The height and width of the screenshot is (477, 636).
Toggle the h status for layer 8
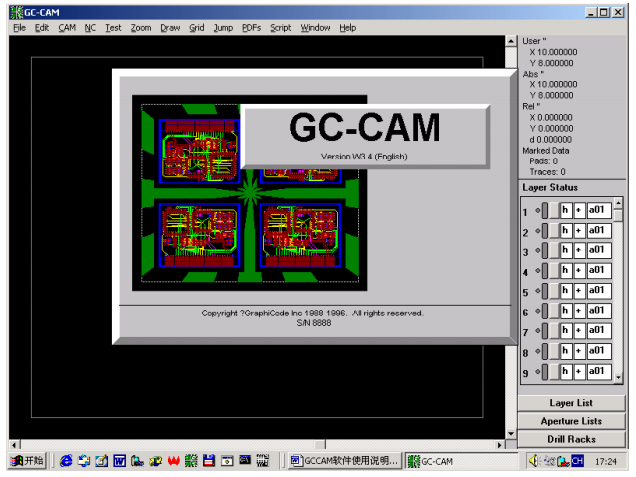click(565, 350)
